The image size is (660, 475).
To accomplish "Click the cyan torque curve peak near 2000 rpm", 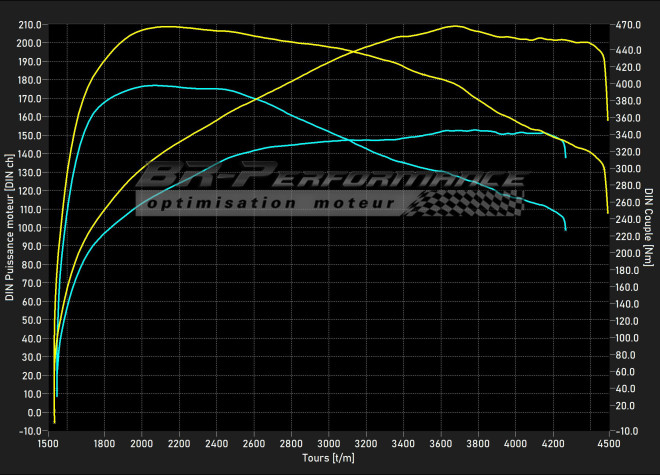I will click(150, 85).
